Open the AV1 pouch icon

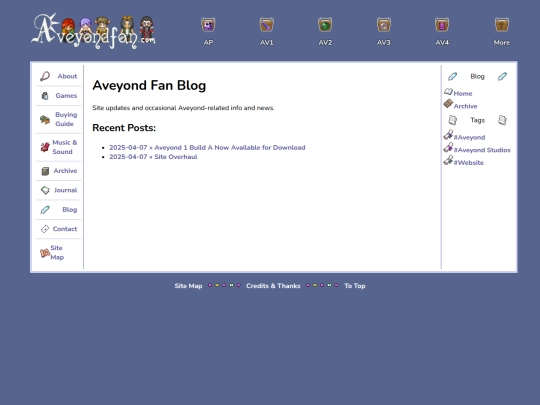[267, 25]
